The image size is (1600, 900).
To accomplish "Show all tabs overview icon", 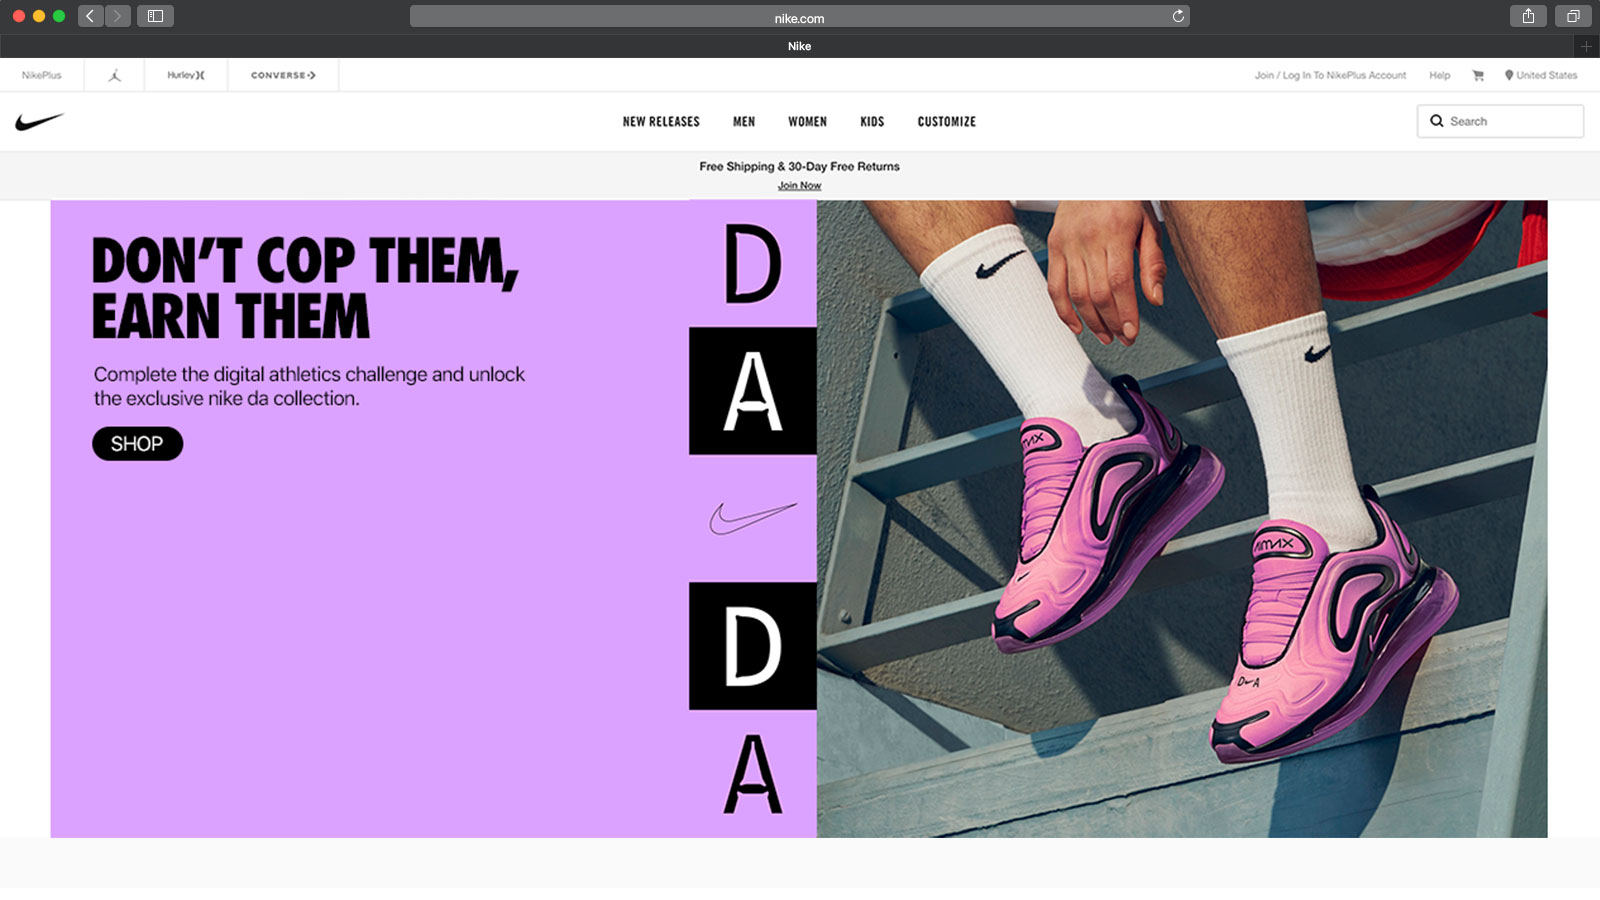I will pos(1573,16).
